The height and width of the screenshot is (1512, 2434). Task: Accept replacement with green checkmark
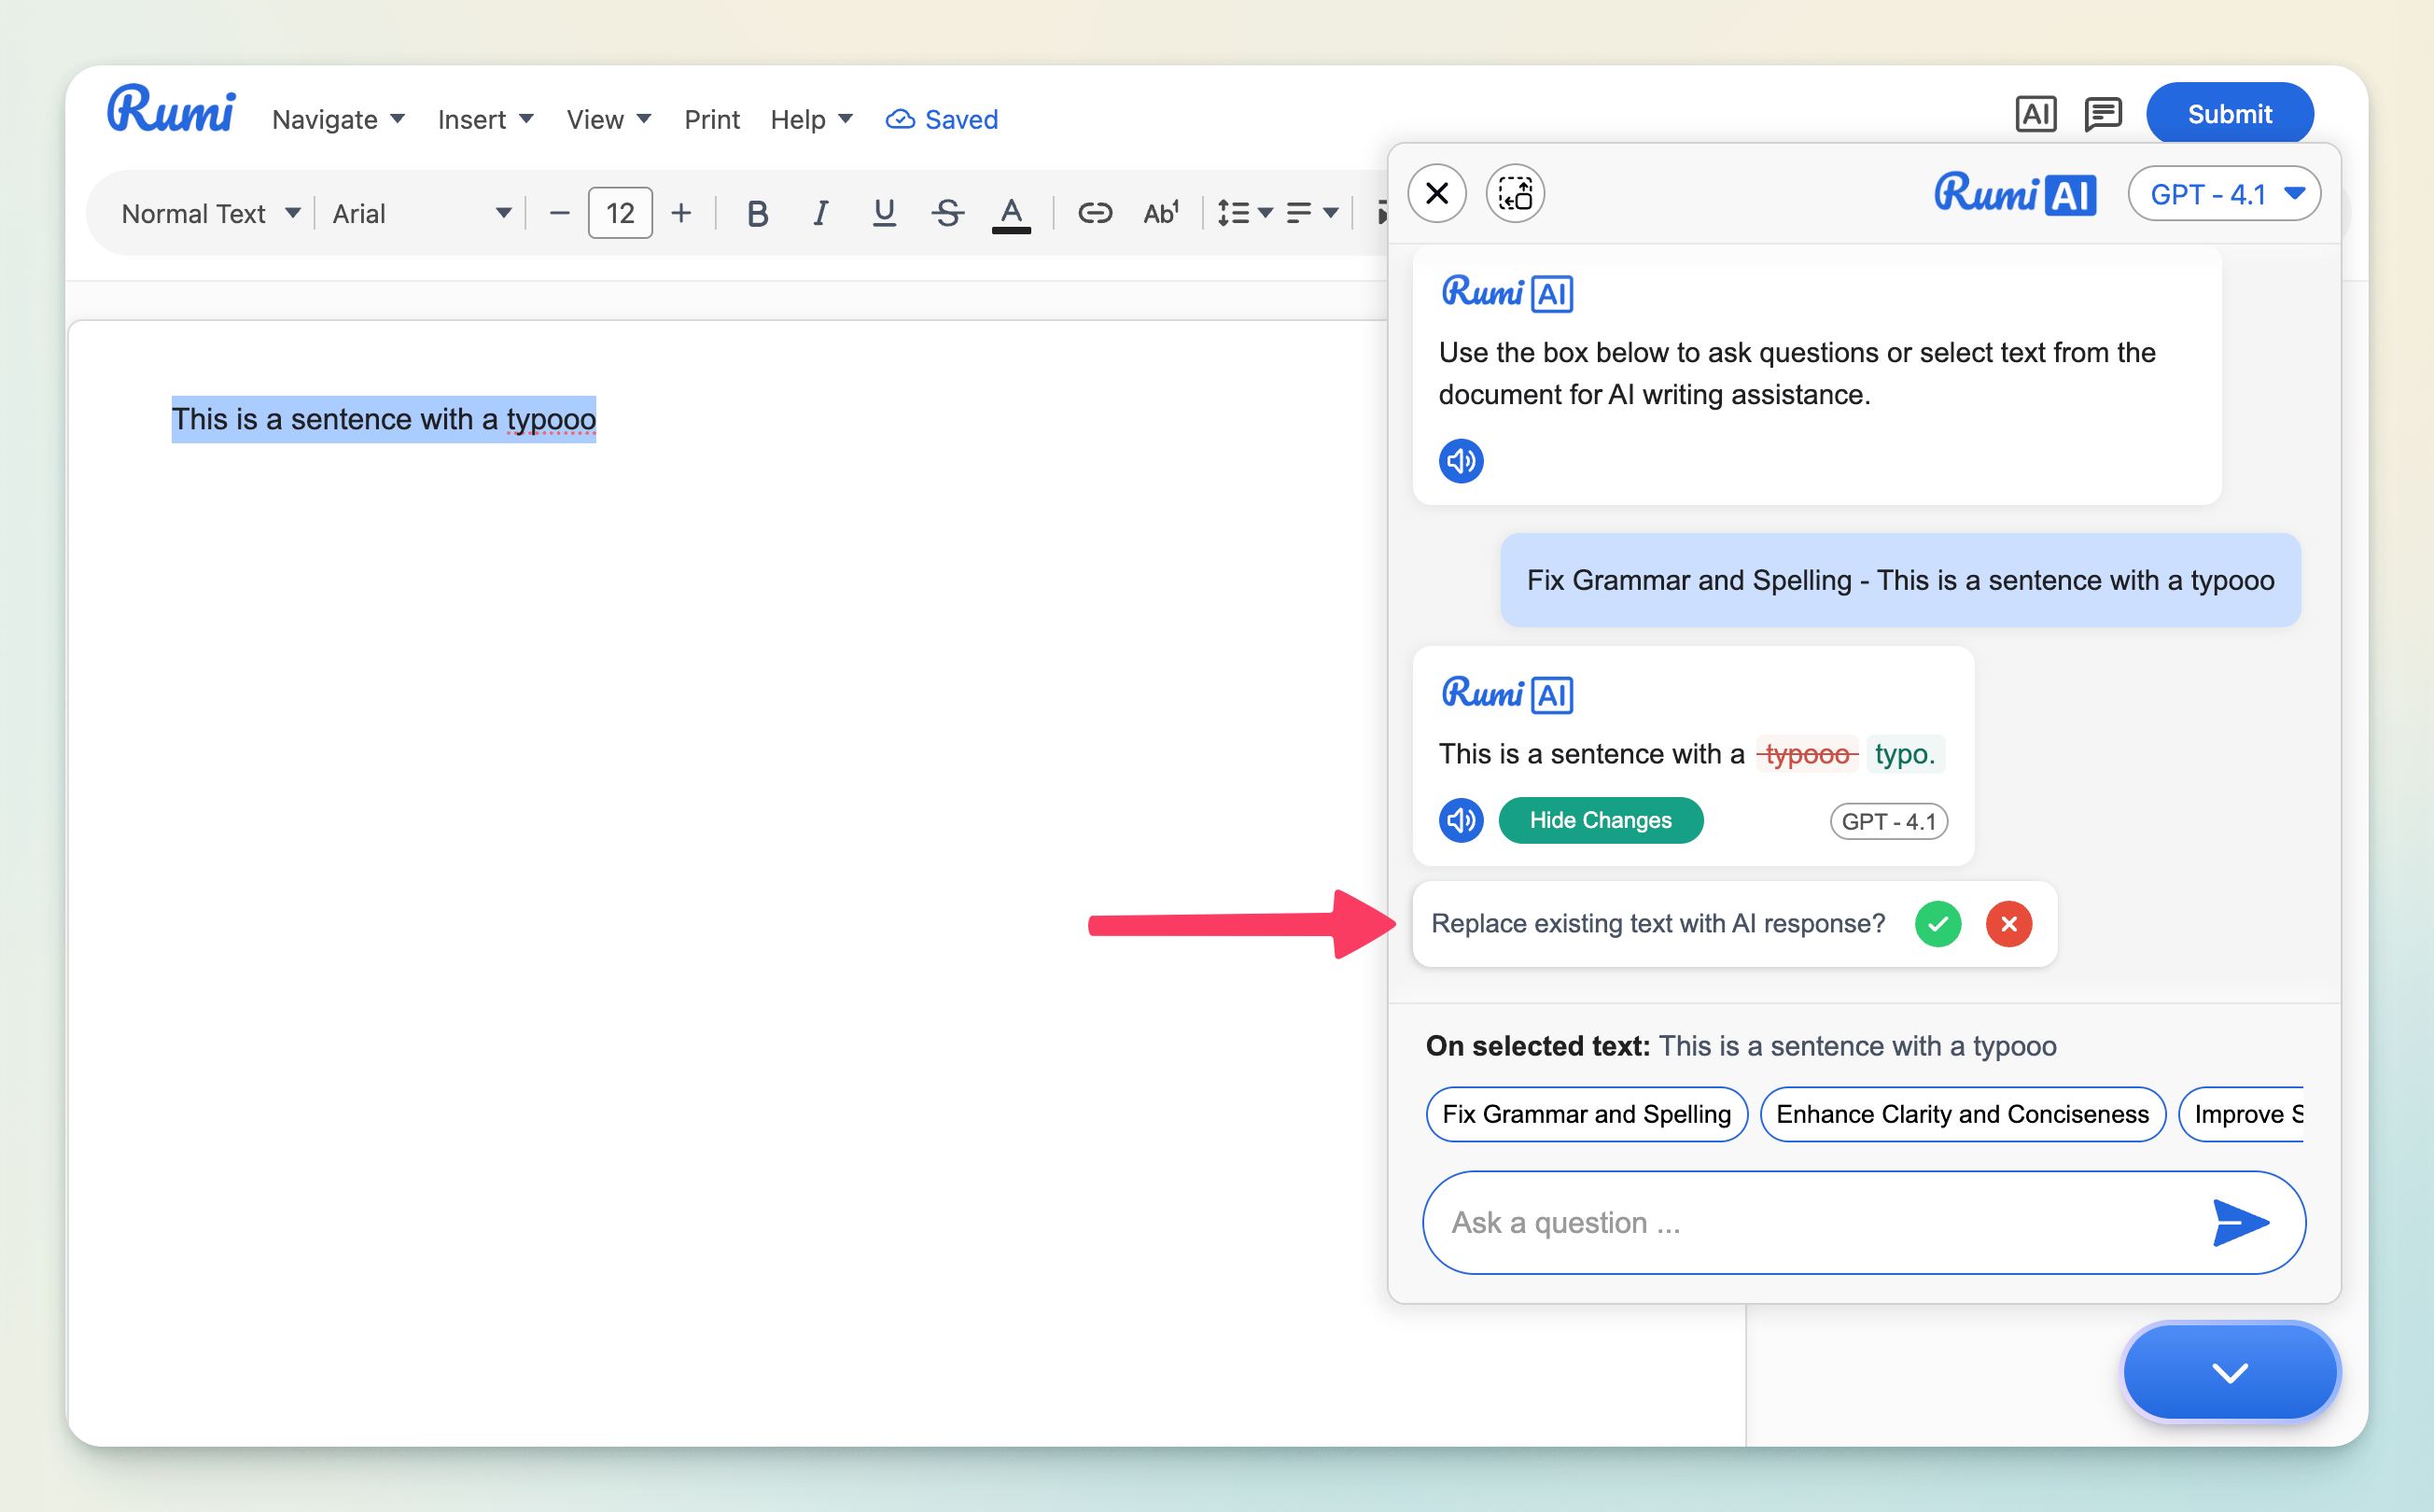(x=1937, y=924)
